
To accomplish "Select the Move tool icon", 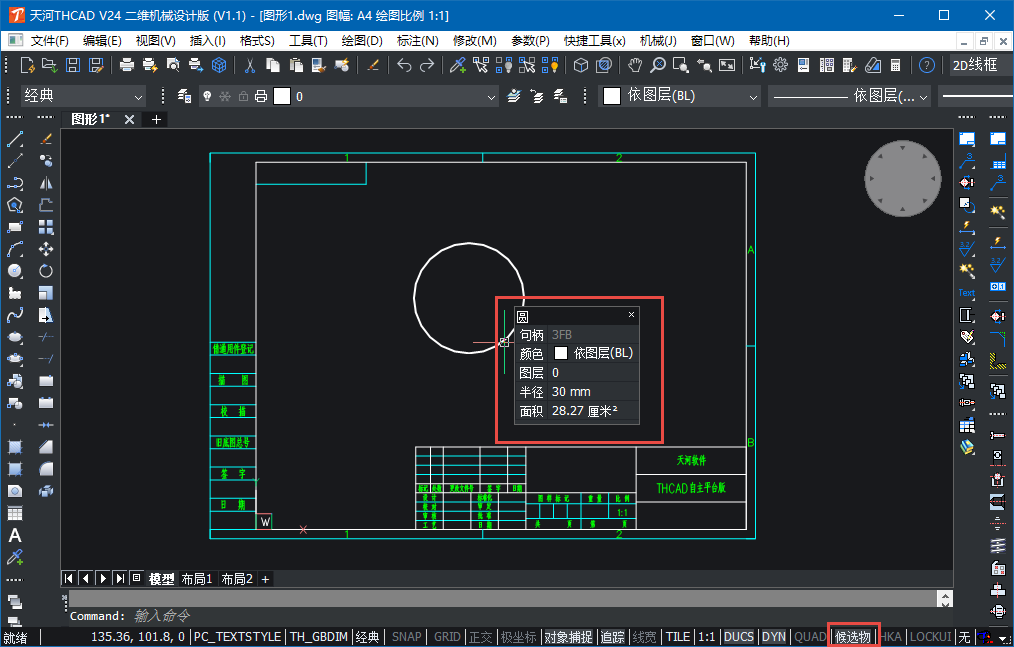I will (46, 249).
